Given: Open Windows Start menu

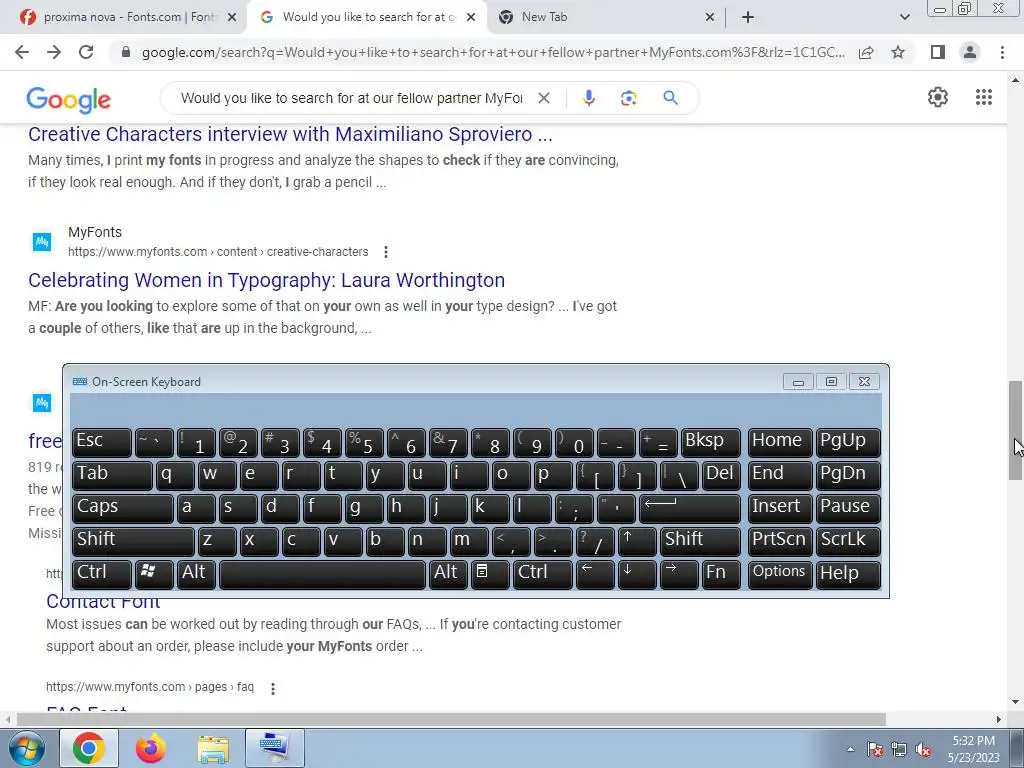Looking at the screenshot, I should (26, 748).
